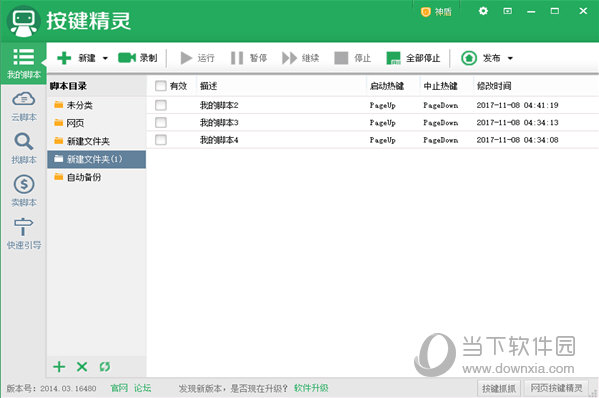Select the 新建文件夹 folder

96,141
